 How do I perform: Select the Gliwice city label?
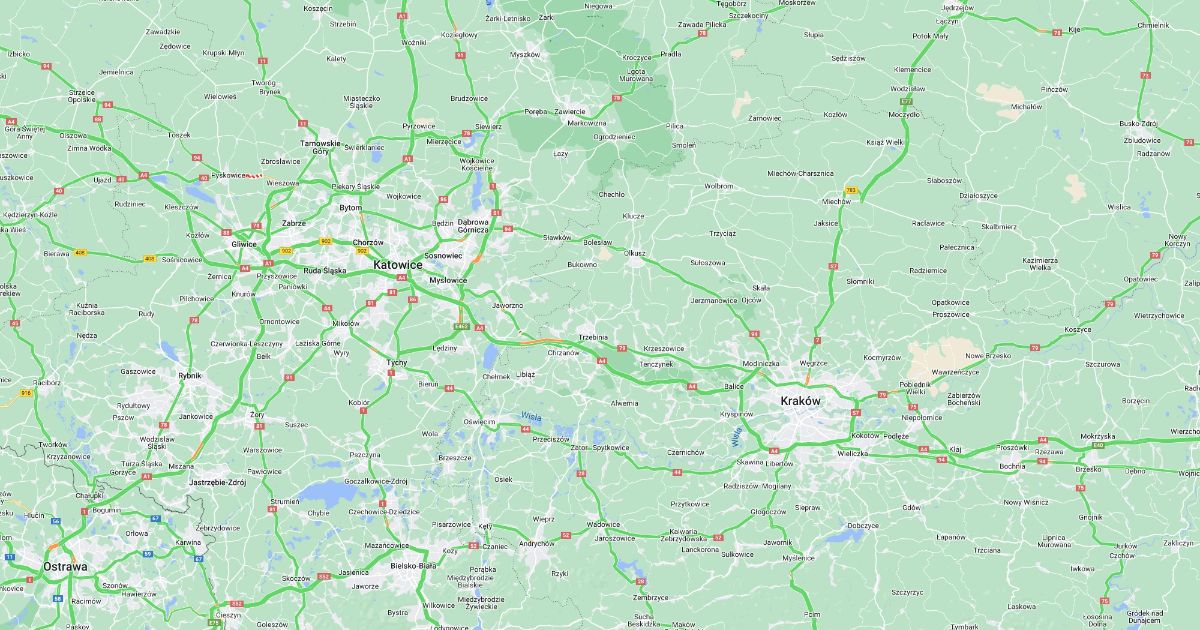click(x=244, y=243)
